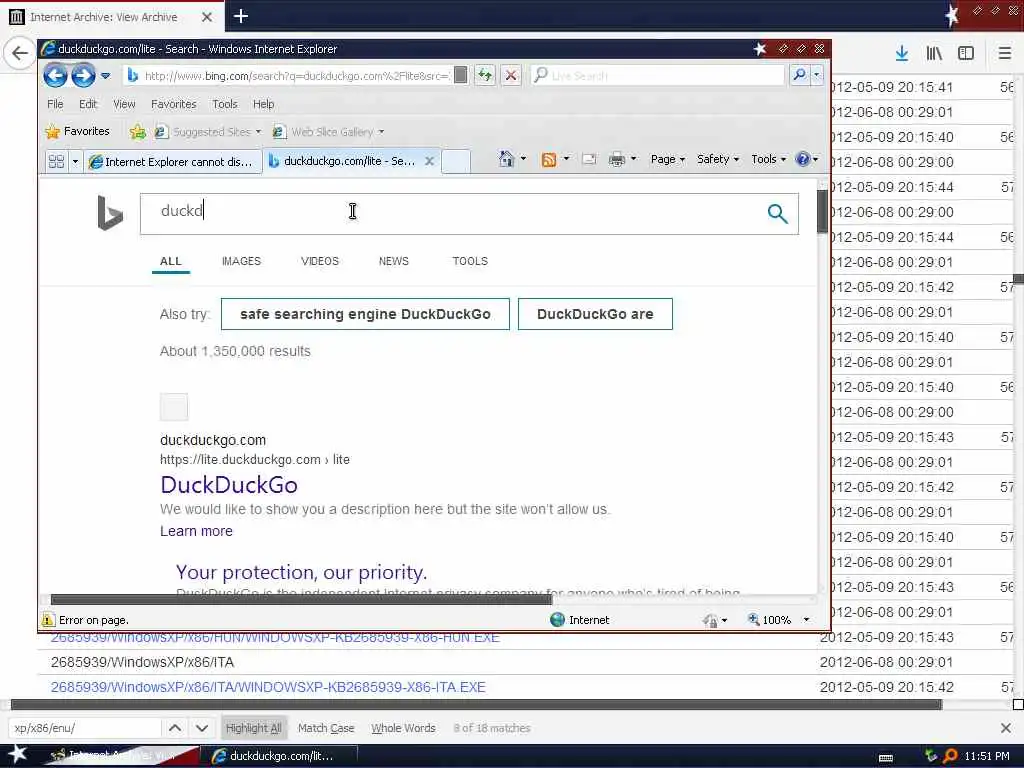Screen dimensions: 1024x768
Task: Toggle Whole Words in find bar
Action: 404,728
